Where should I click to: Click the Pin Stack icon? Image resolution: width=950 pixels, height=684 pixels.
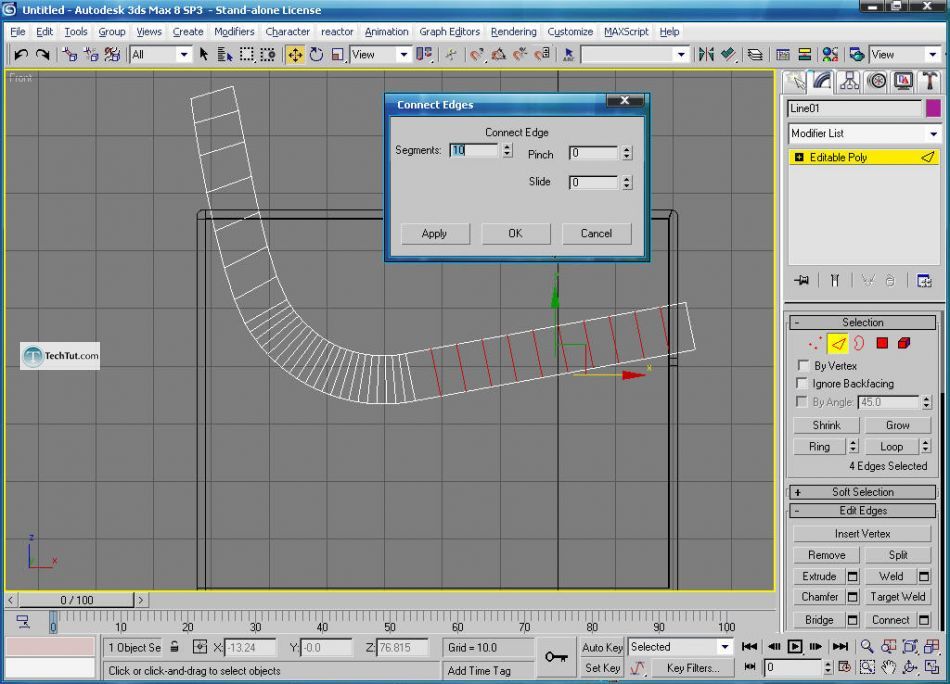click(x=802, y=281)
